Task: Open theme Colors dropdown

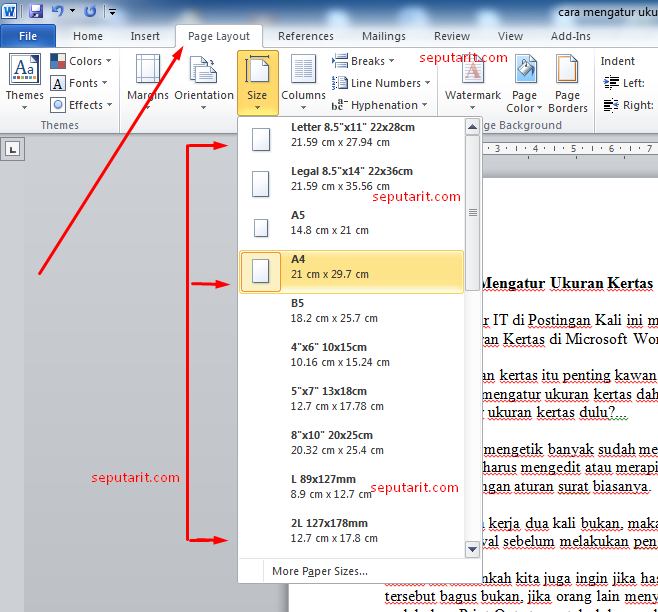Action: click(81, 61)
